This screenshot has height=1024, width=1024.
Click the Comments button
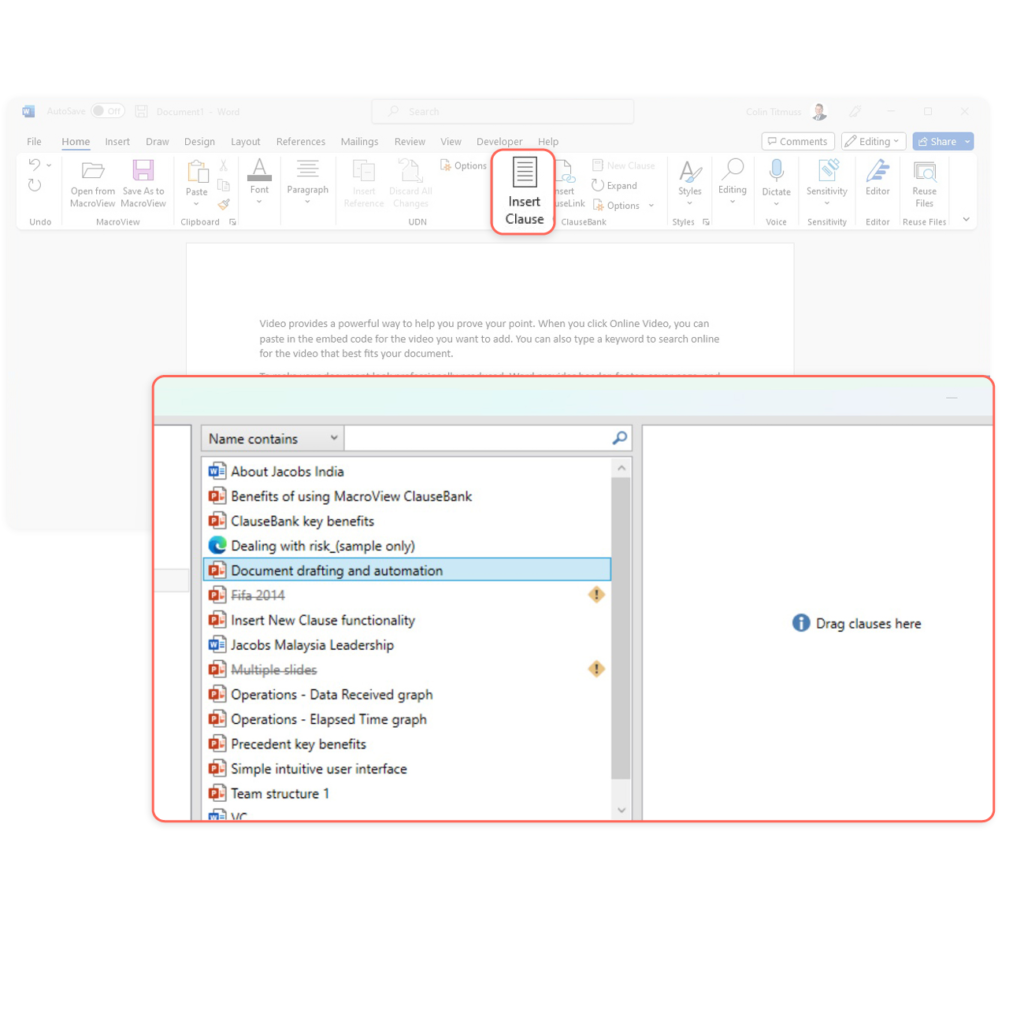point(797,142)
